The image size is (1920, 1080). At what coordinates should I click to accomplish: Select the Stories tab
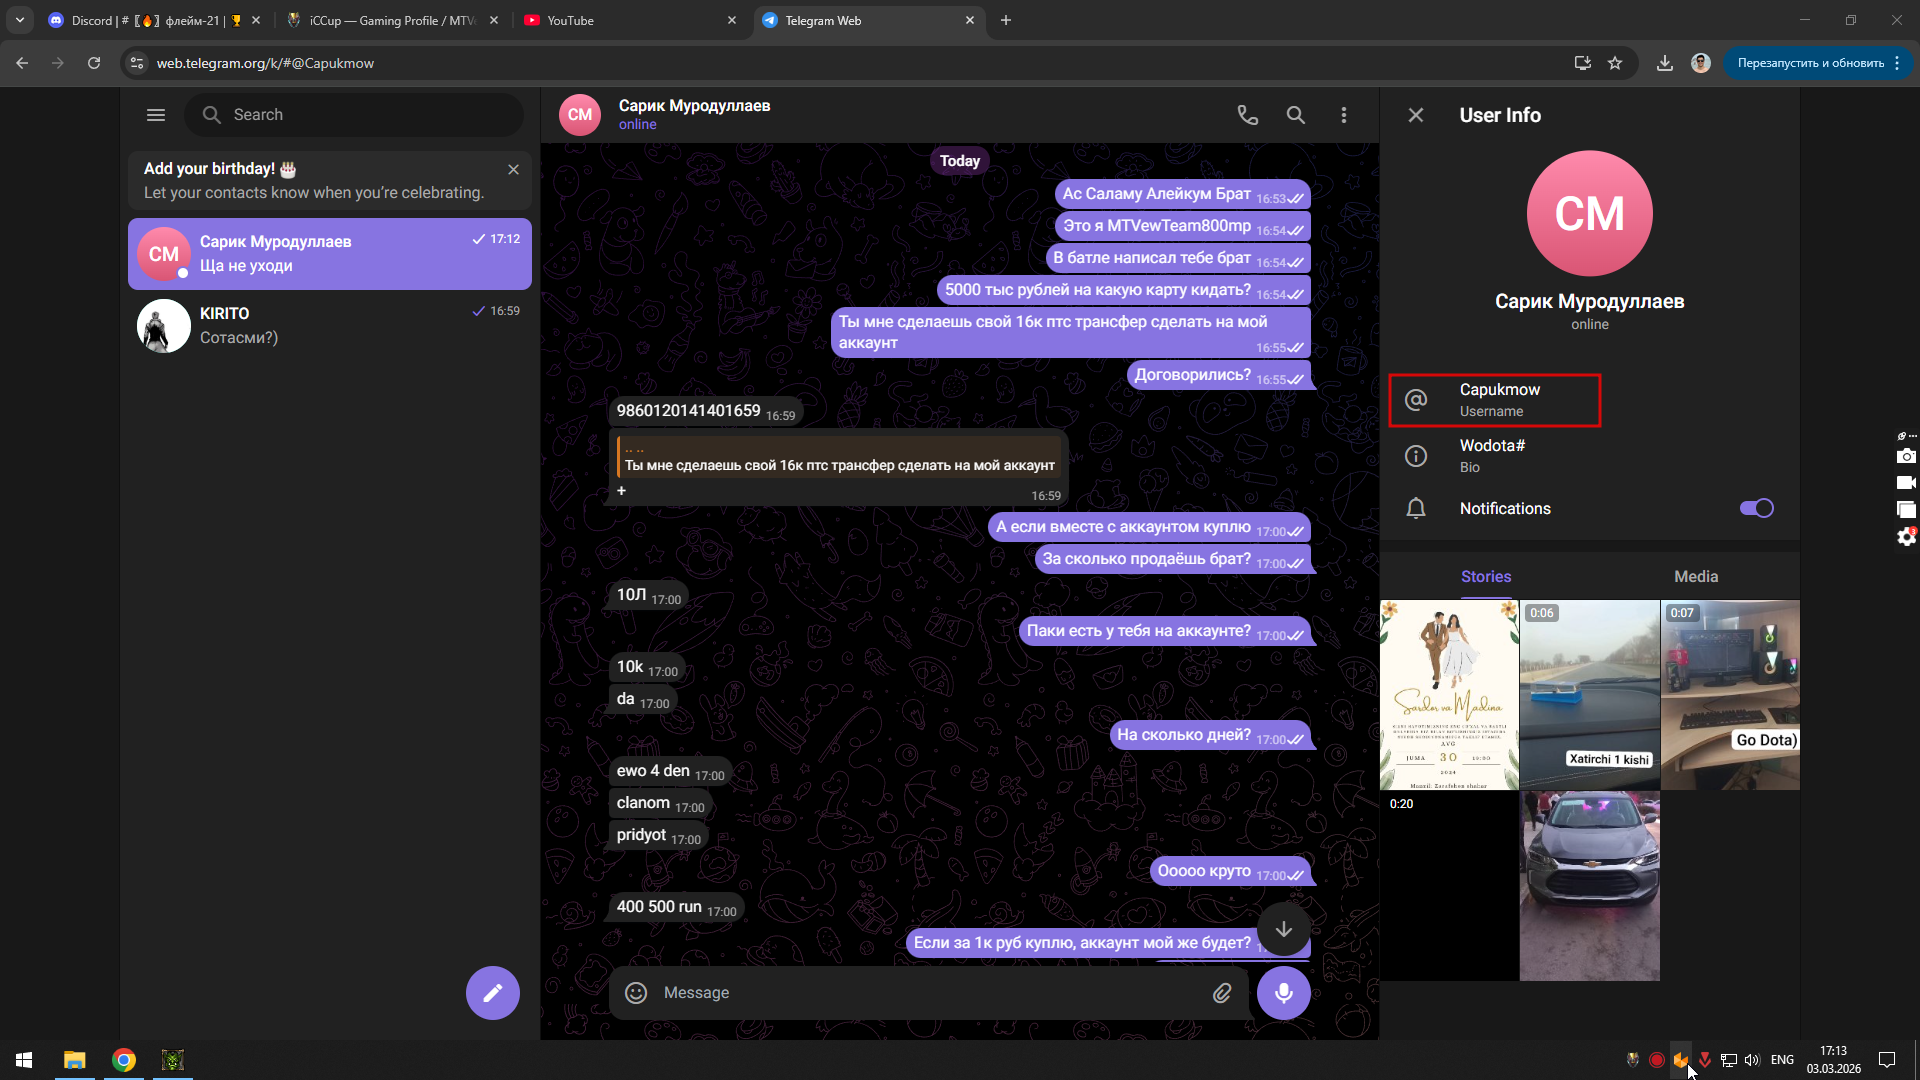tap(1485, 576)
